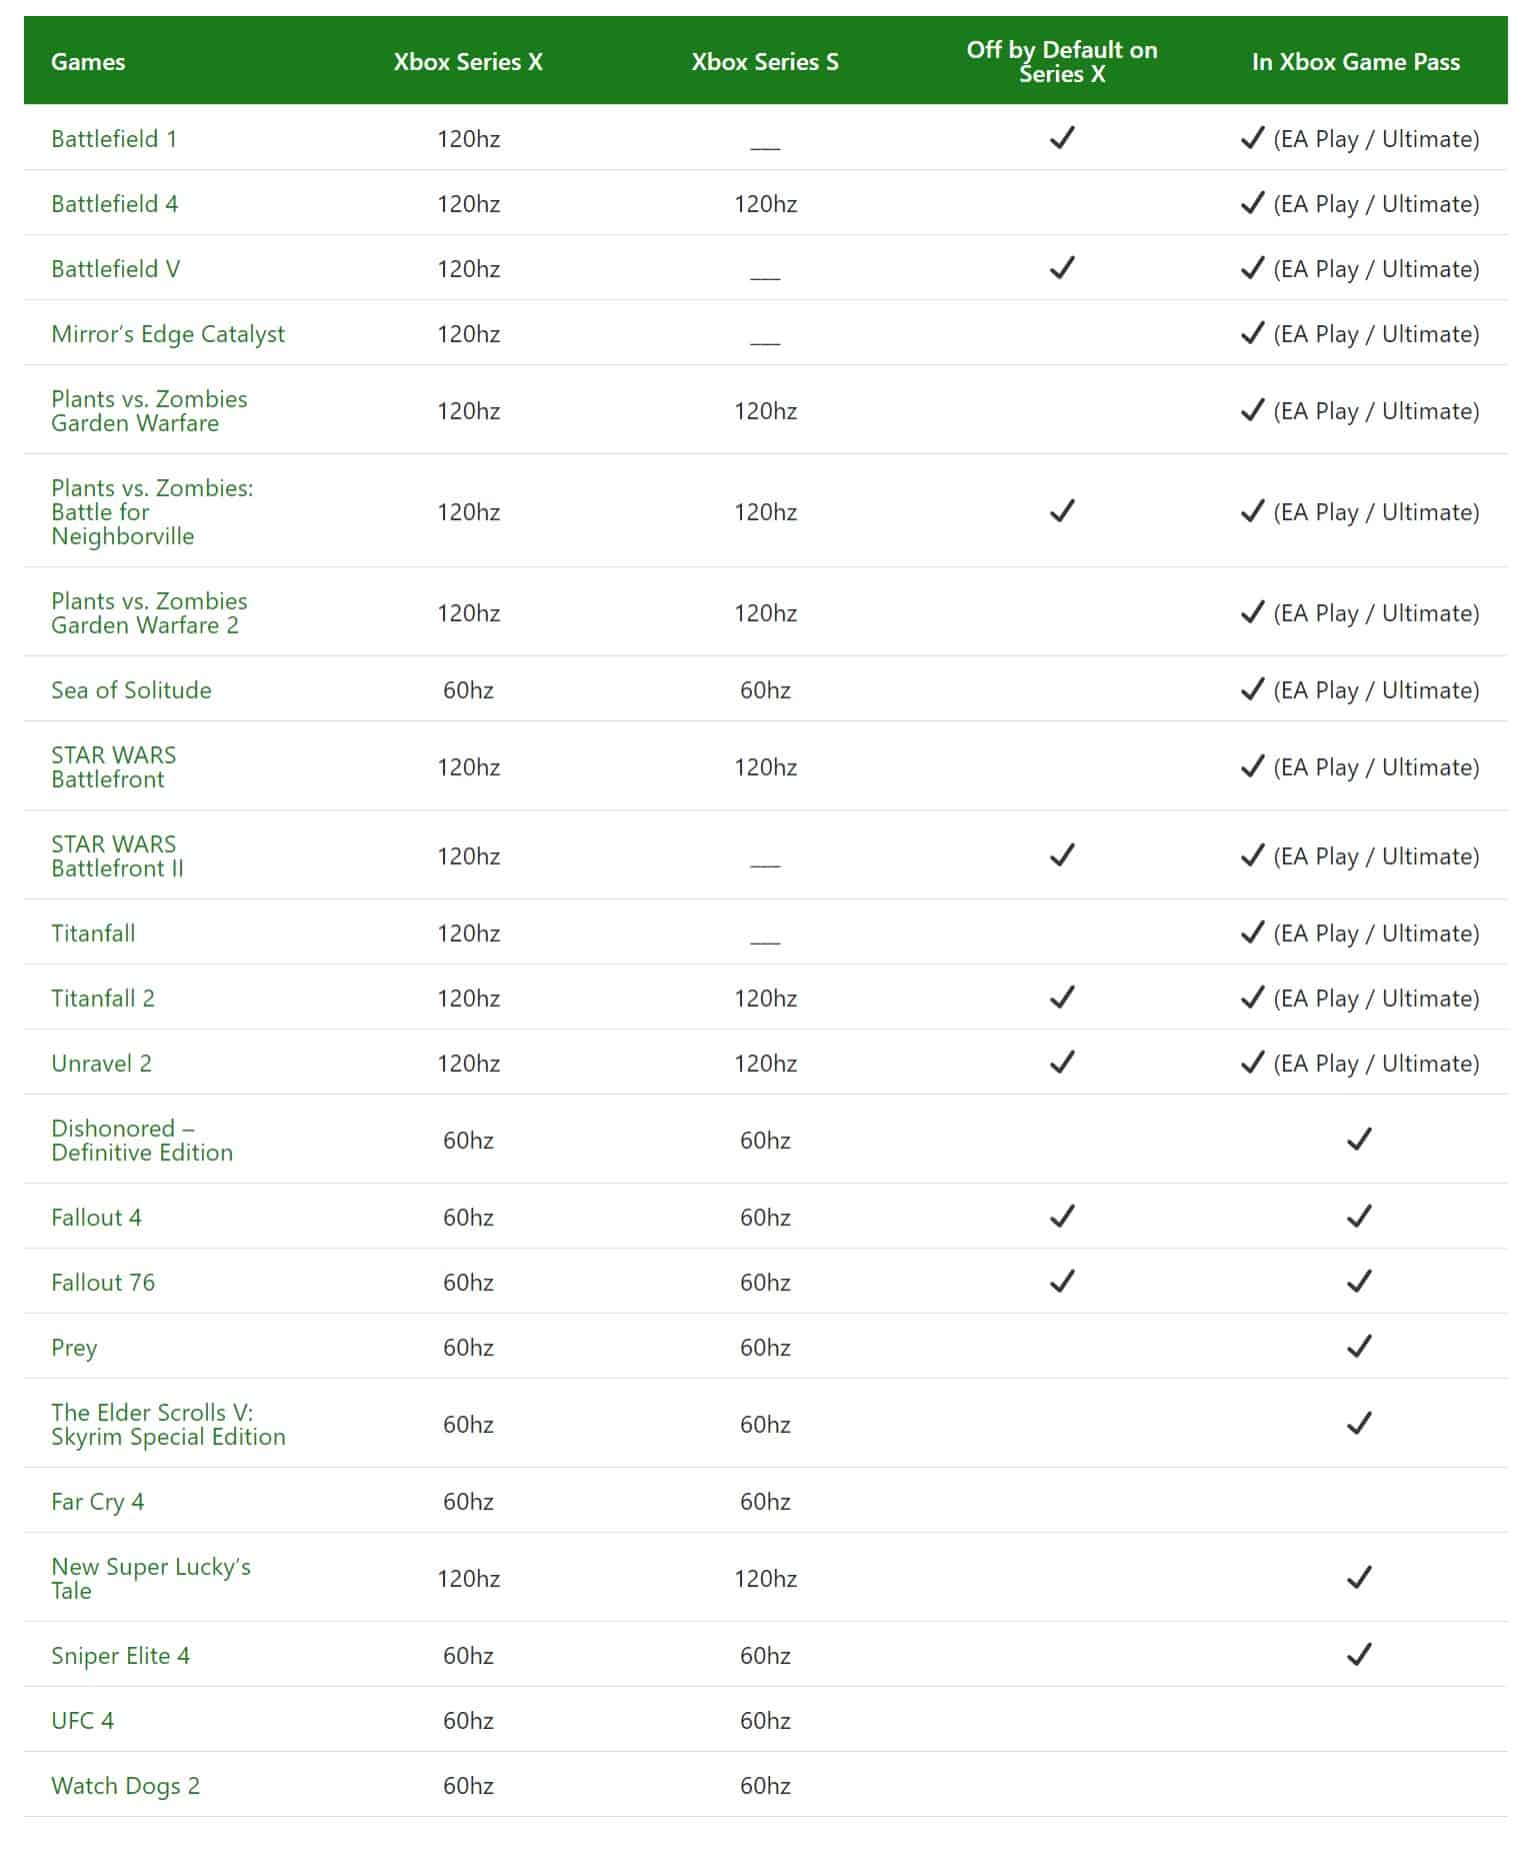This screenshot has height=1851, width=1531.
Task: Click the In Xbox Game Pass column header
Action: coord(1356,62)
